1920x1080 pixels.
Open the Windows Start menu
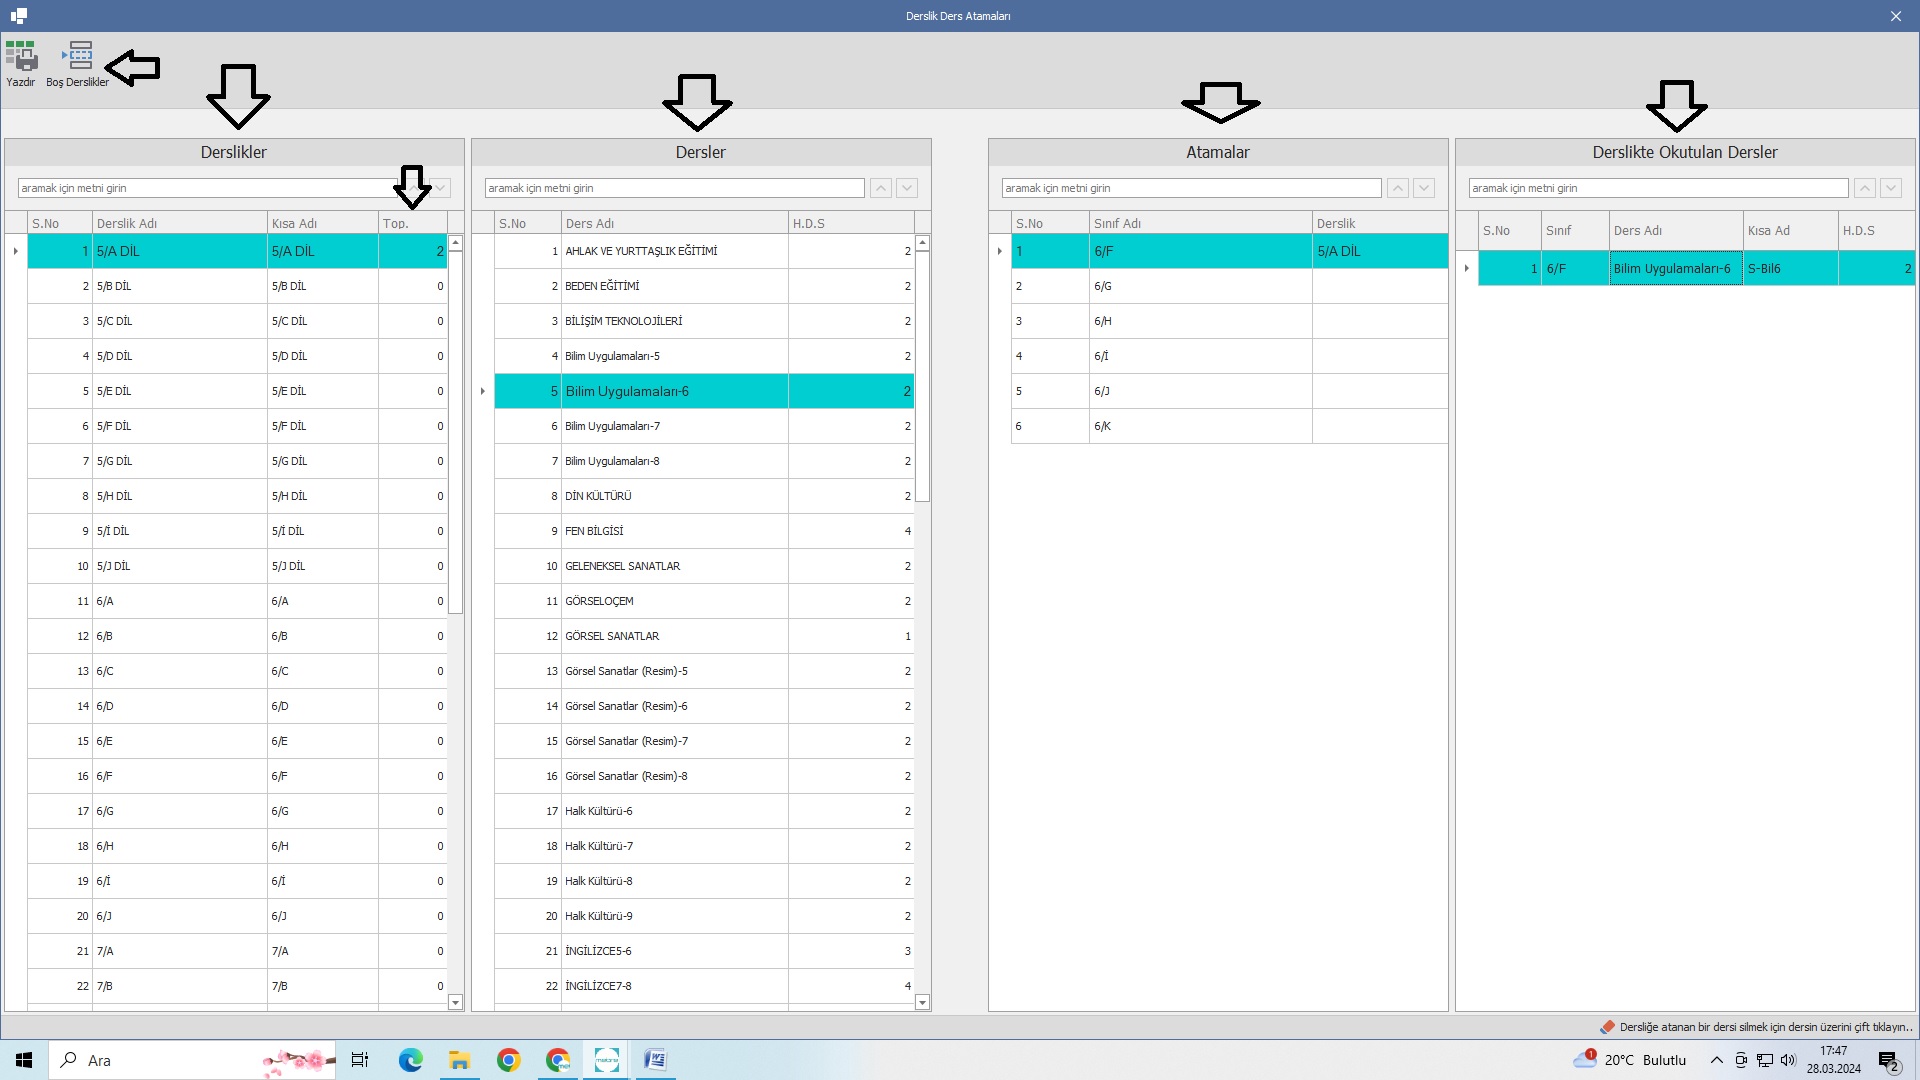point(24,1060)
